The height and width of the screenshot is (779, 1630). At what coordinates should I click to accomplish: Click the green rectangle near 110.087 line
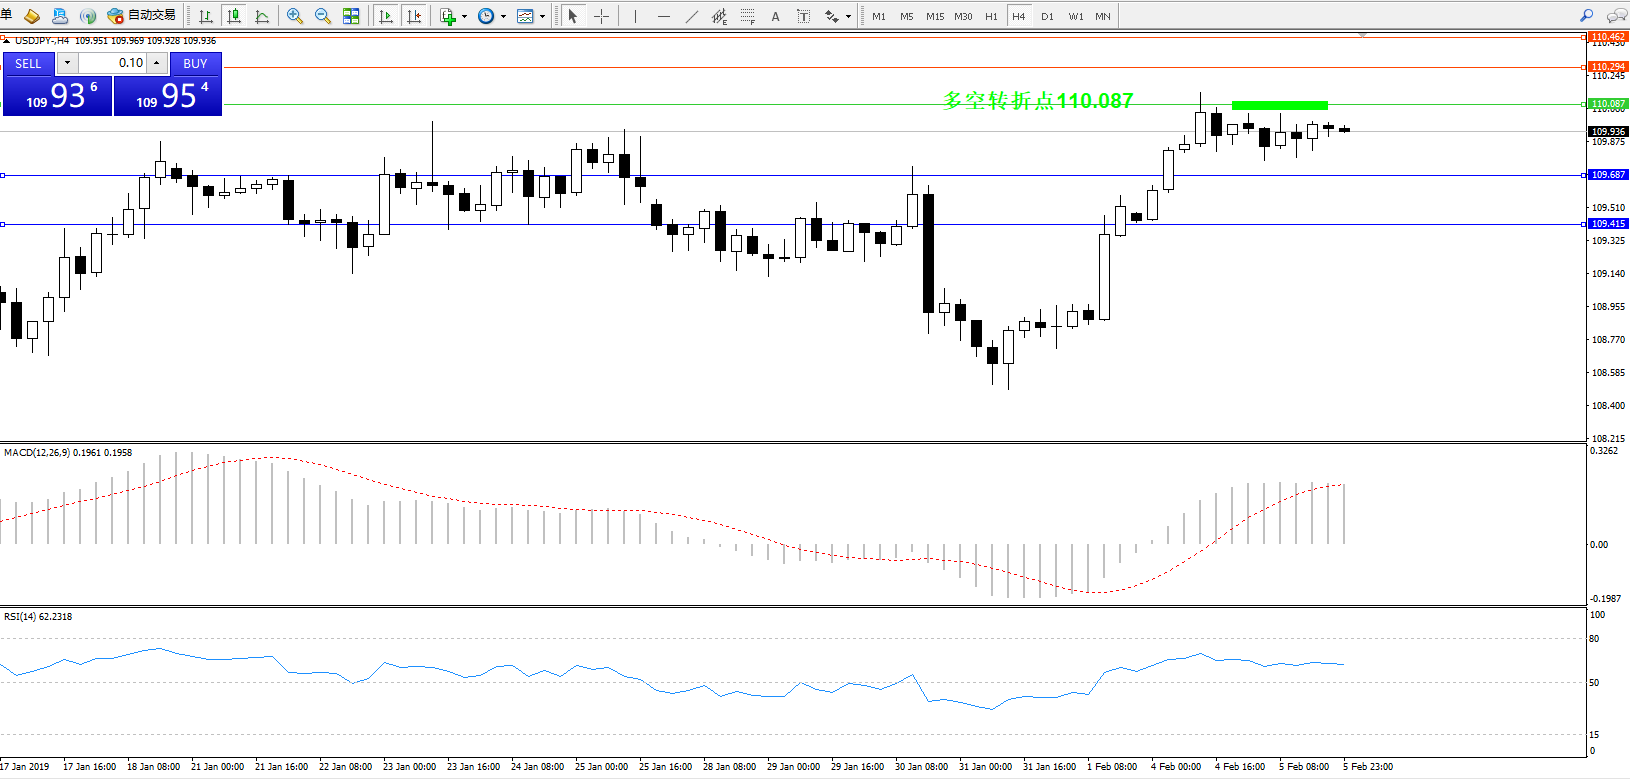pos(1279,105)
